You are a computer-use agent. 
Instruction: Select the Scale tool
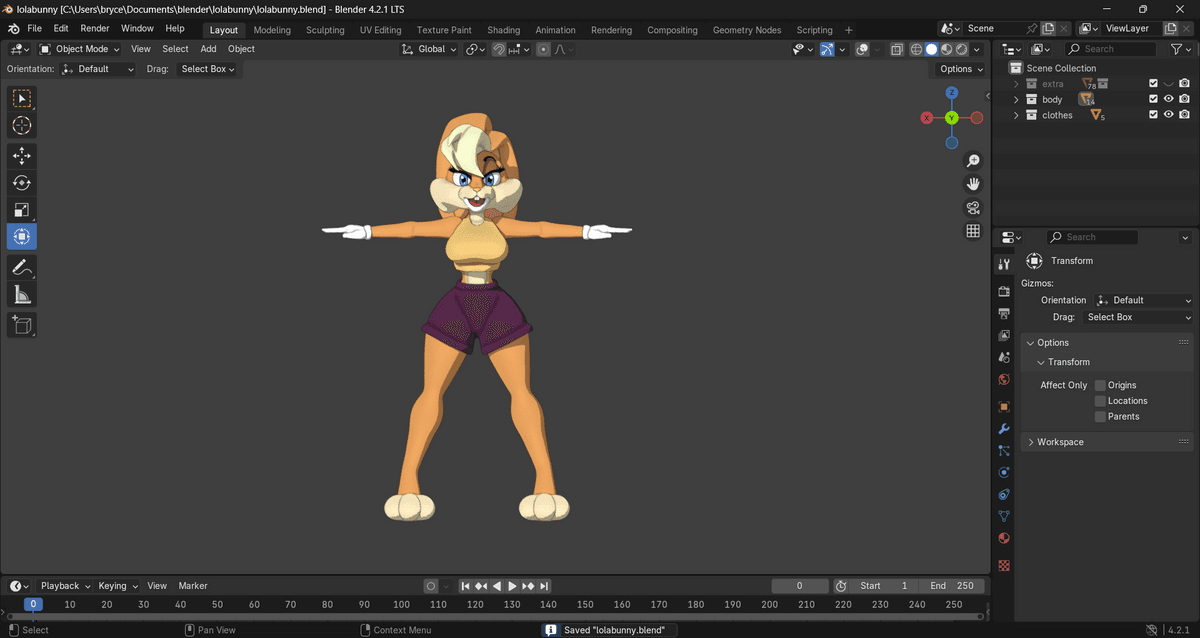(22, 210)
